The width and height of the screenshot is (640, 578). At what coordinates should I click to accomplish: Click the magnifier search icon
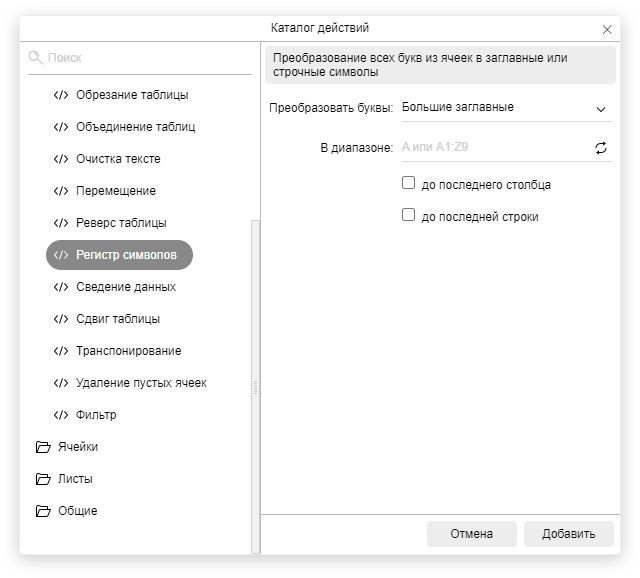(36, 58)
